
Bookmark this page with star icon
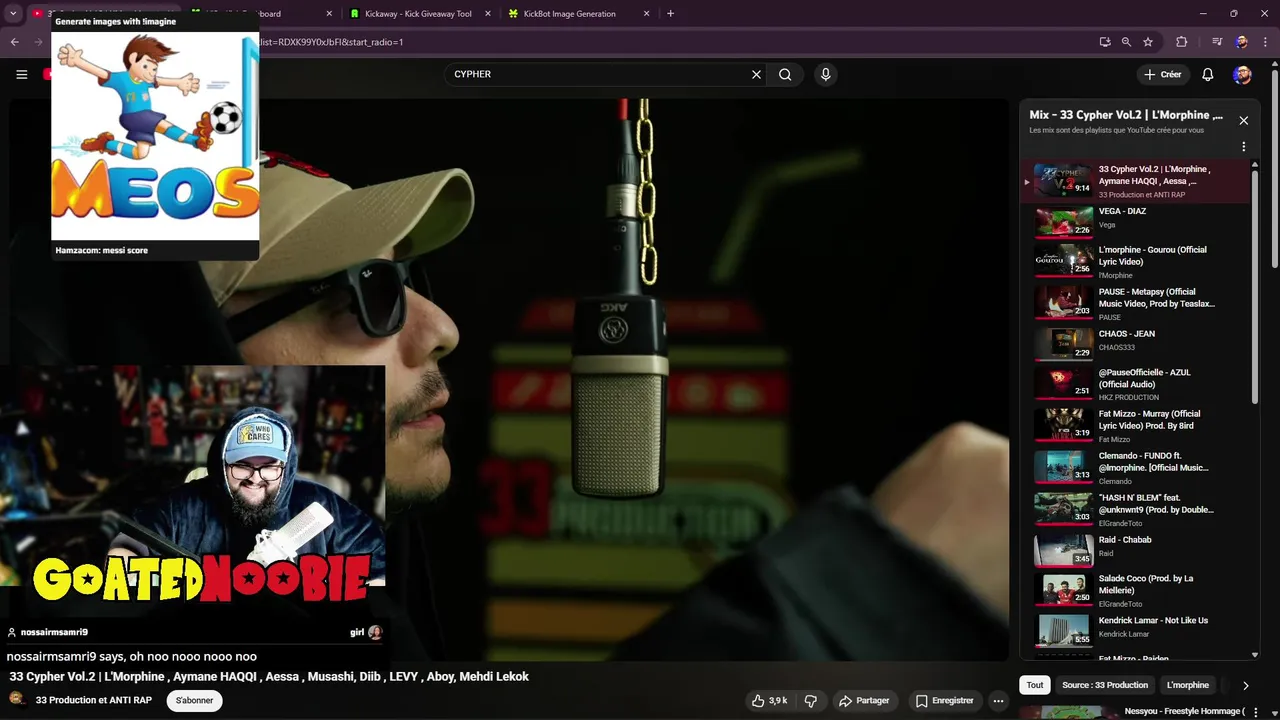1148,42
